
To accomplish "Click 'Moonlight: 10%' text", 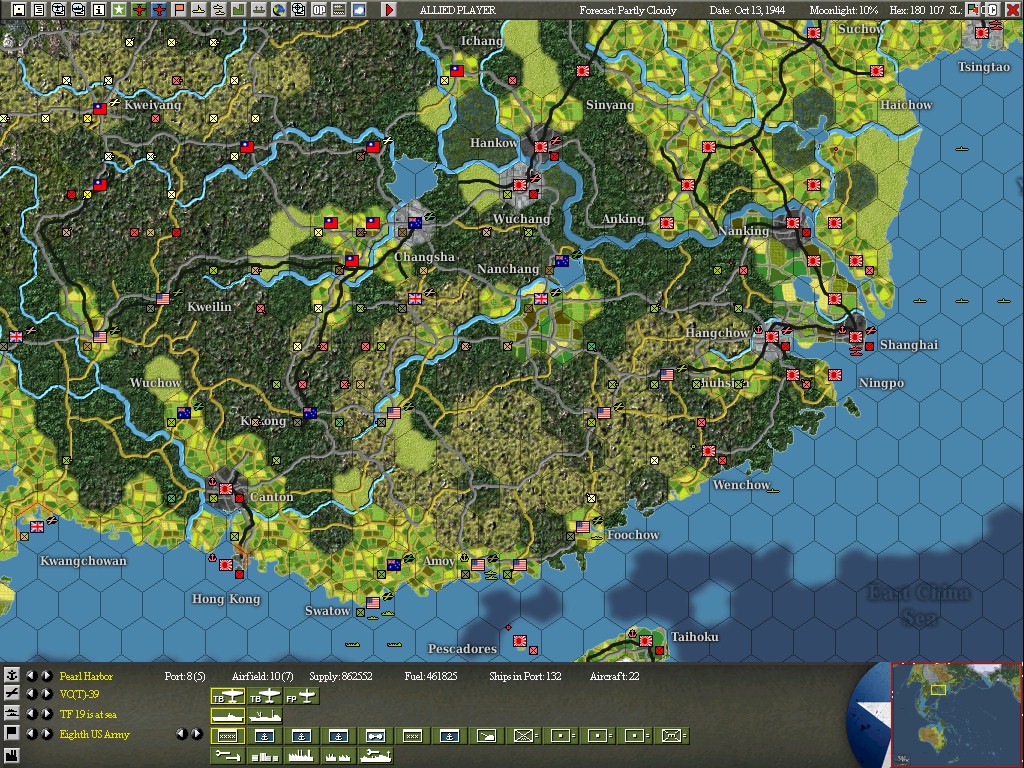I will tap(843, 10).
